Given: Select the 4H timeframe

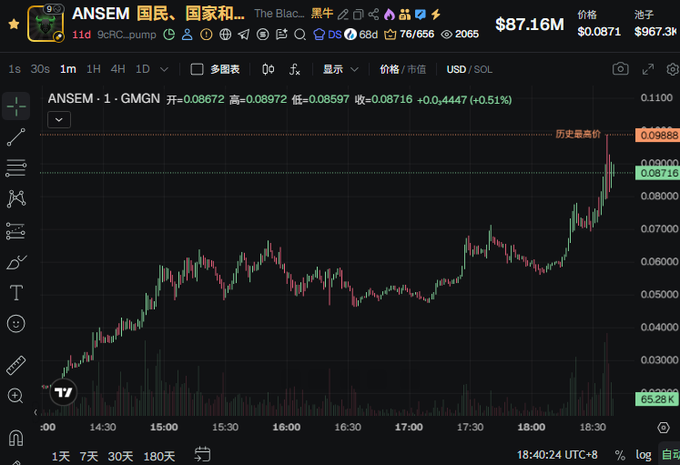Looking at the screenshot, I should pos(118,69).
